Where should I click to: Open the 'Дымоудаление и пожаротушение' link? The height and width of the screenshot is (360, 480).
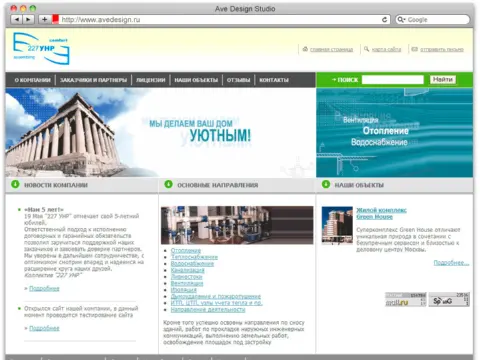click(216, 297)
